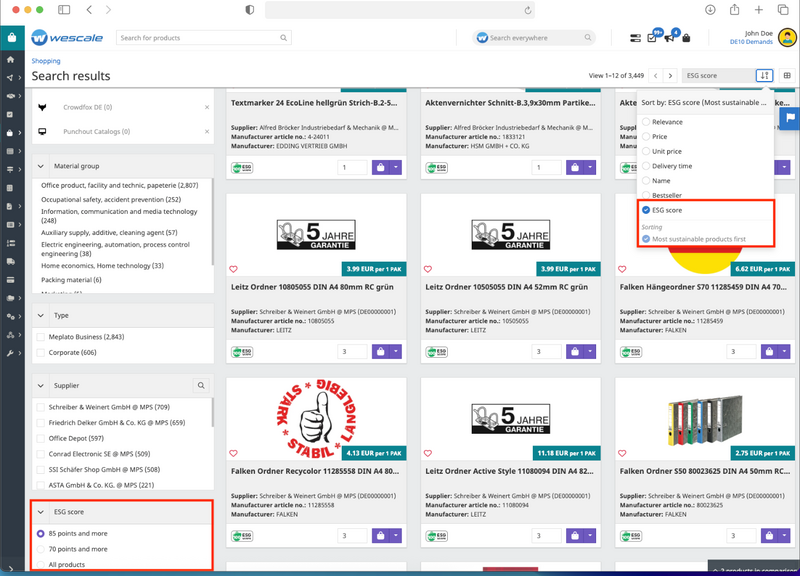Collapse the Type filter section
Image resolution: width=800 pixels, height=576 pixels.
tap(41, 315)
